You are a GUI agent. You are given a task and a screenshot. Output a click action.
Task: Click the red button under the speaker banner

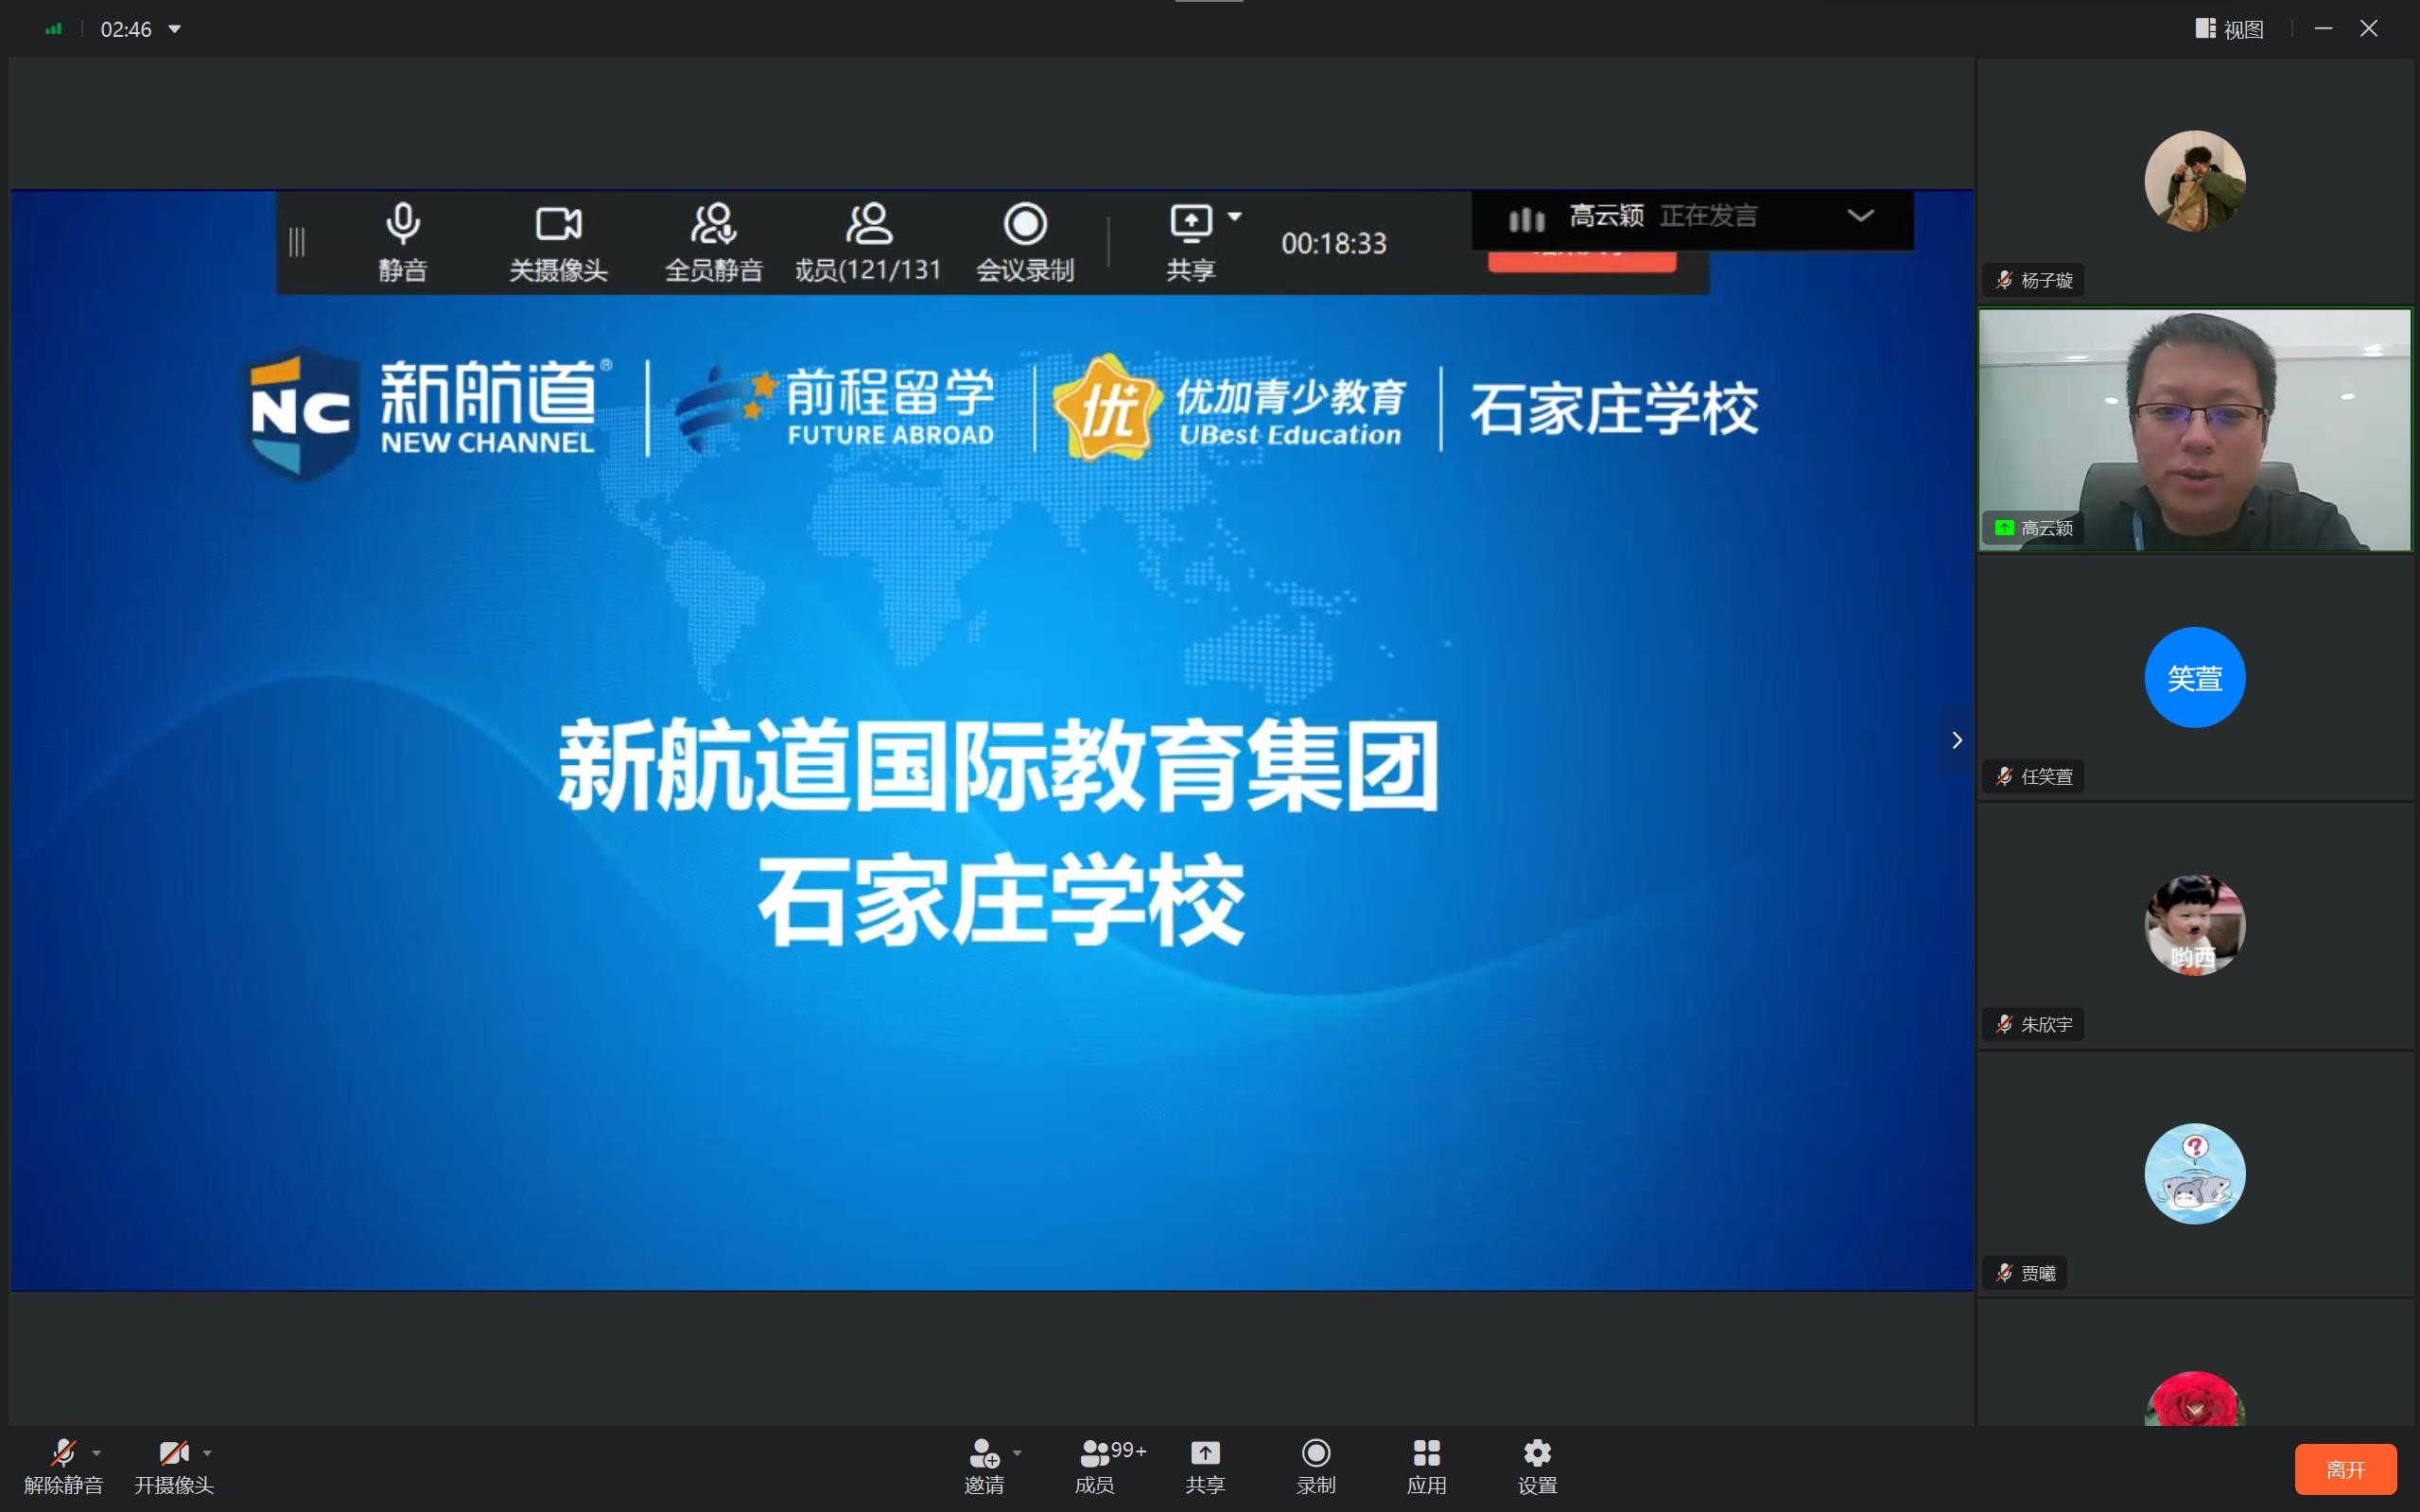point(1582,261)
